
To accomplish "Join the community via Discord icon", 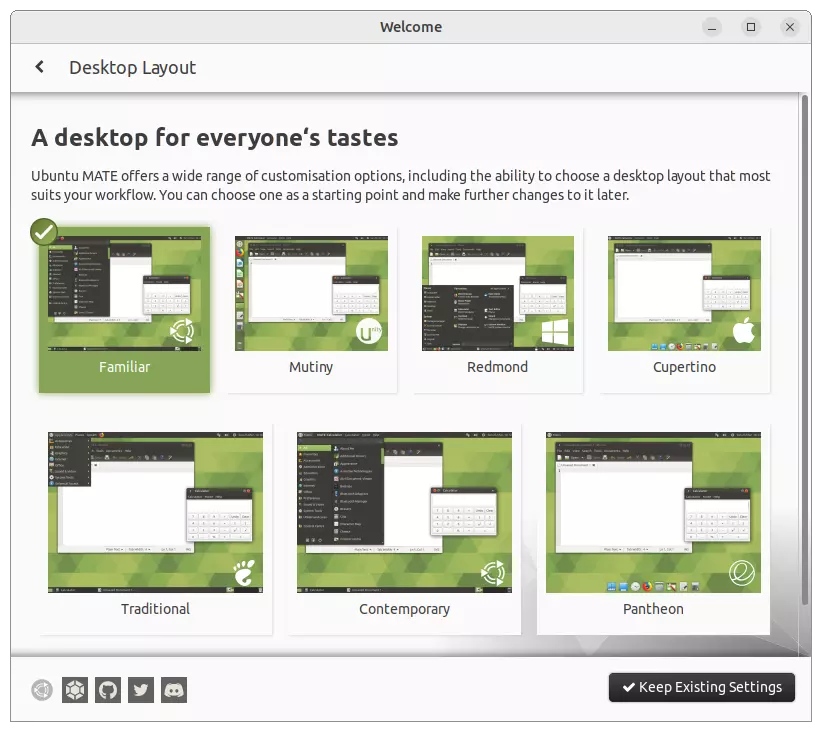I will click(x=173, y=690).
